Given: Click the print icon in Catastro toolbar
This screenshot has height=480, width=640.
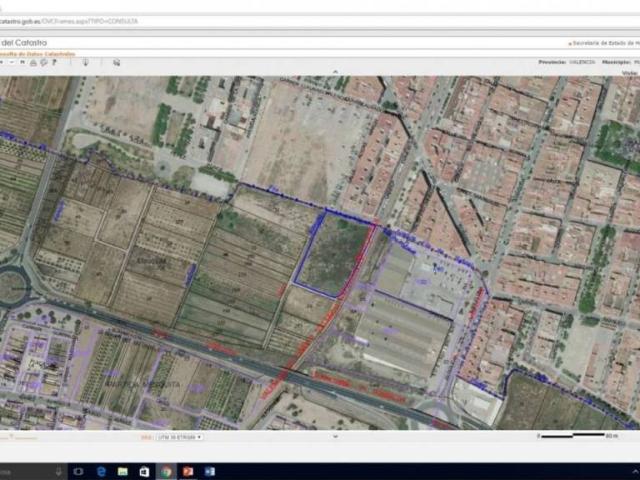Looking at the screenshot, I should pyautogui.click(x=33, y=62).
